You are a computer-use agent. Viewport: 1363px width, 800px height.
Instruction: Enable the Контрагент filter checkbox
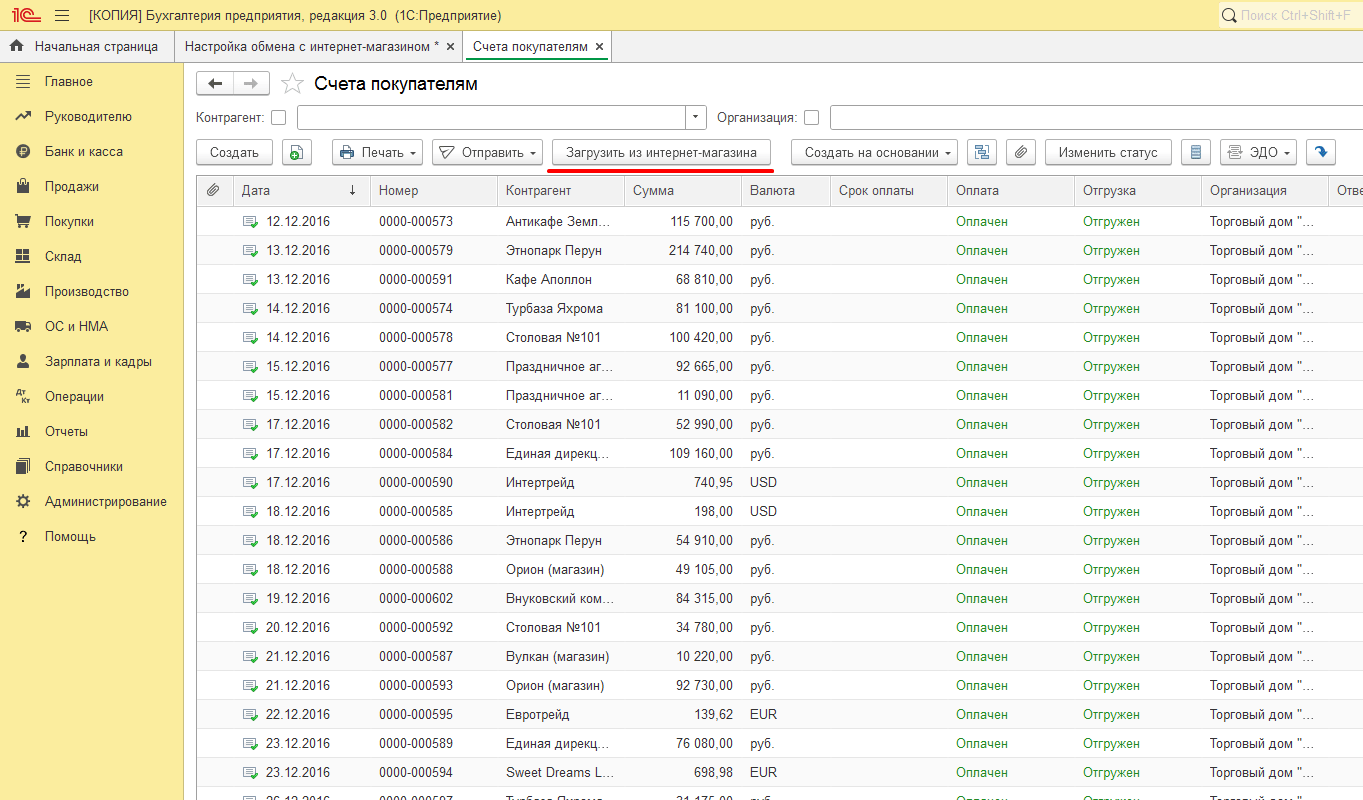point(278,118)
